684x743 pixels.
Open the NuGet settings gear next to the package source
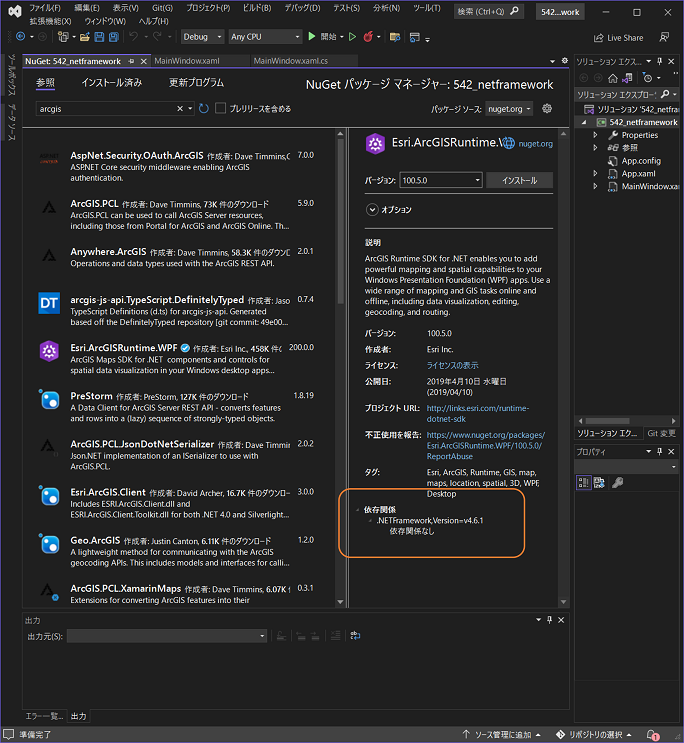[547, 109]
